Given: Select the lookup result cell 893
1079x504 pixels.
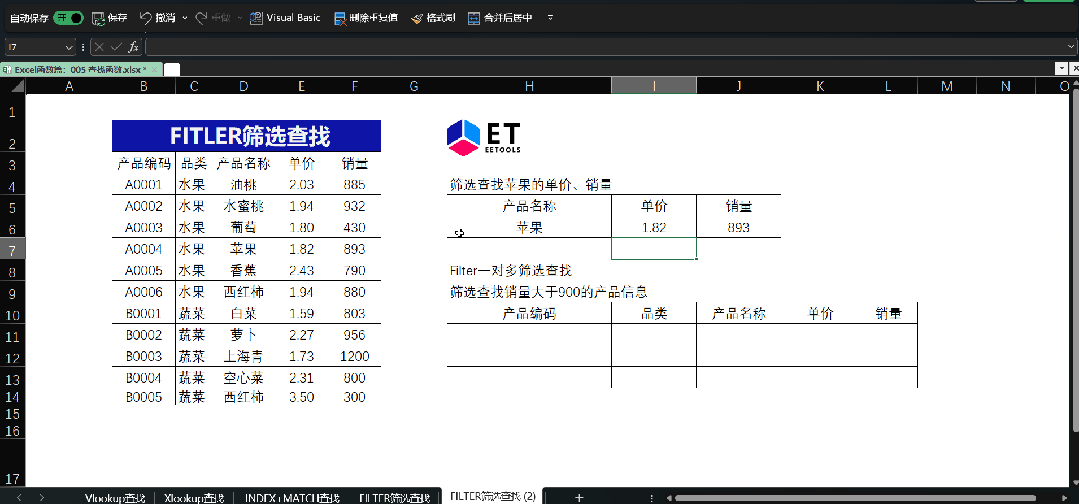Looking at the screenshot, I should point(738,228).
